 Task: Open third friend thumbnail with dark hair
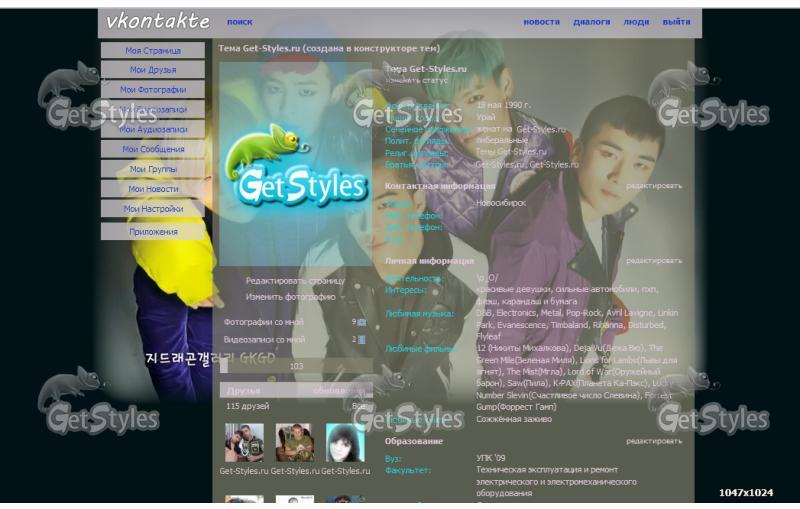tap(345, 443)
